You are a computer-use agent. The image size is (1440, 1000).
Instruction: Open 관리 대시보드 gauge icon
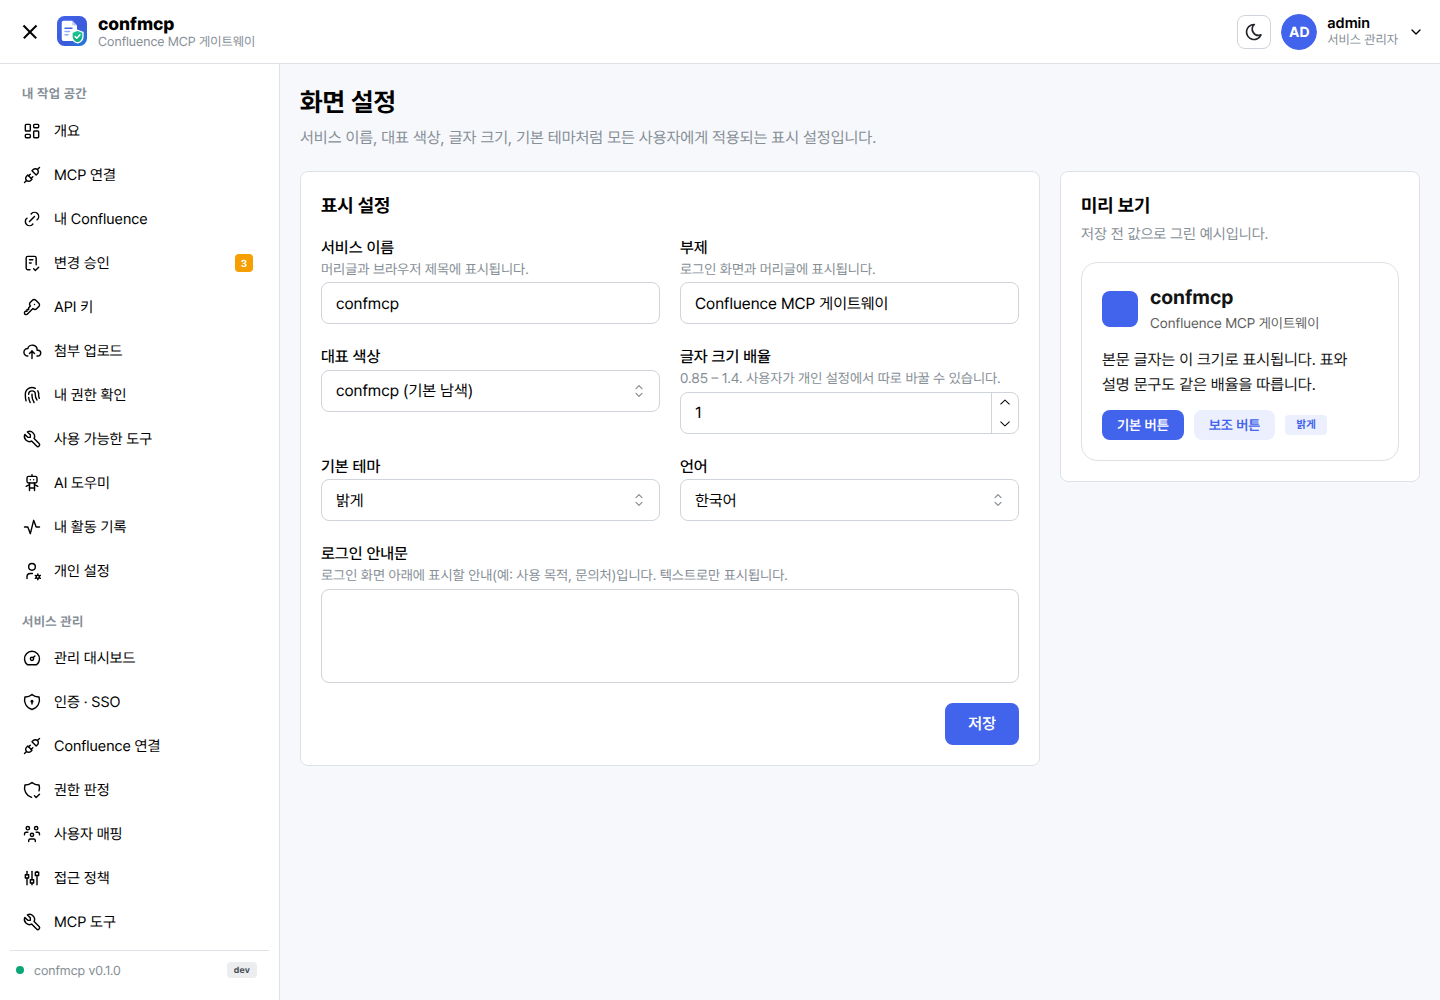point(32,658)
